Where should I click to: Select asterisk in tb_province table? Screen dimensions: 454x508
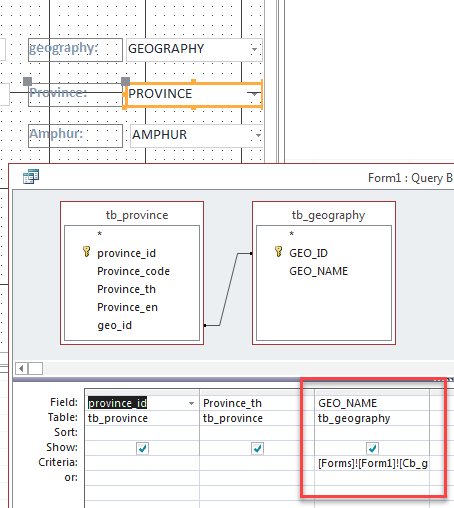tap(99, 234)
